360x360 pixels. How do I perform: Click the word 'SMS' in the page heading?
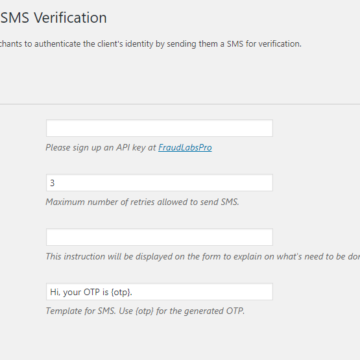point(15,18)
